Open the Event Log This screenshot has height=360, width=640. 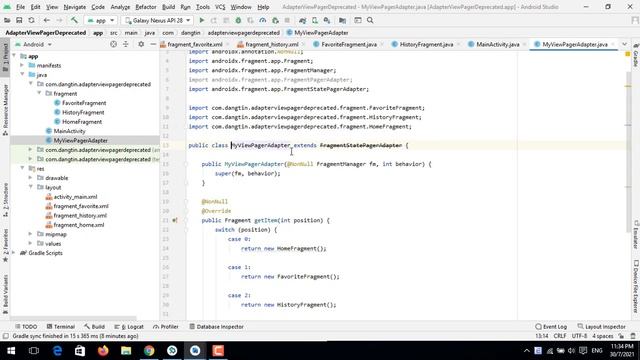point(551,327)
